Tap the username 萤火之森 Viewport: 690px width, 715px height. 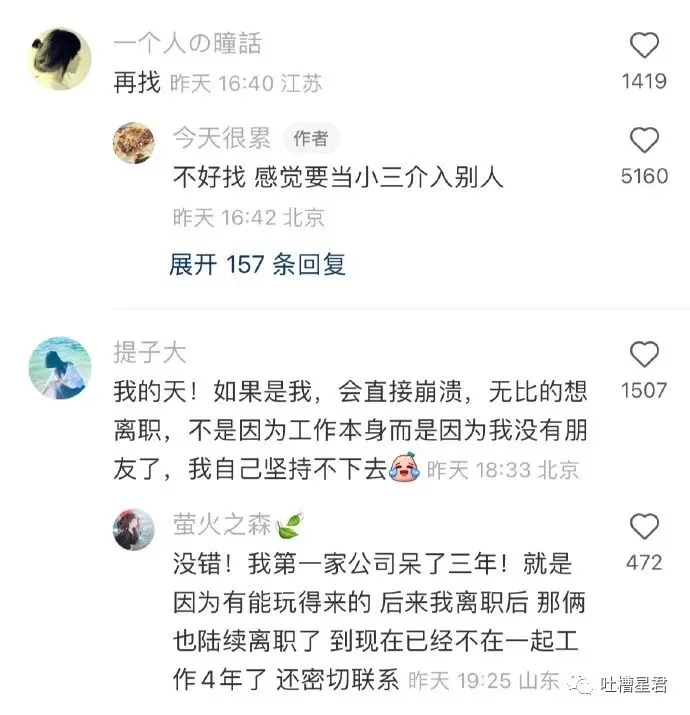pyautogui.click(x=222, y=524)
